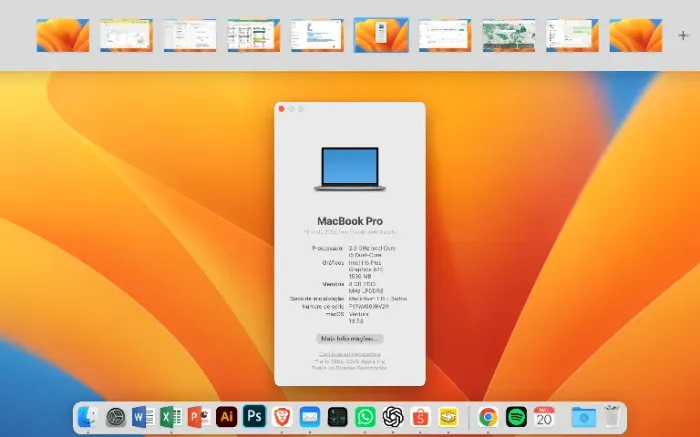
Task: Open System Settings gear icon in dock
Action: (x=116, y=417)
